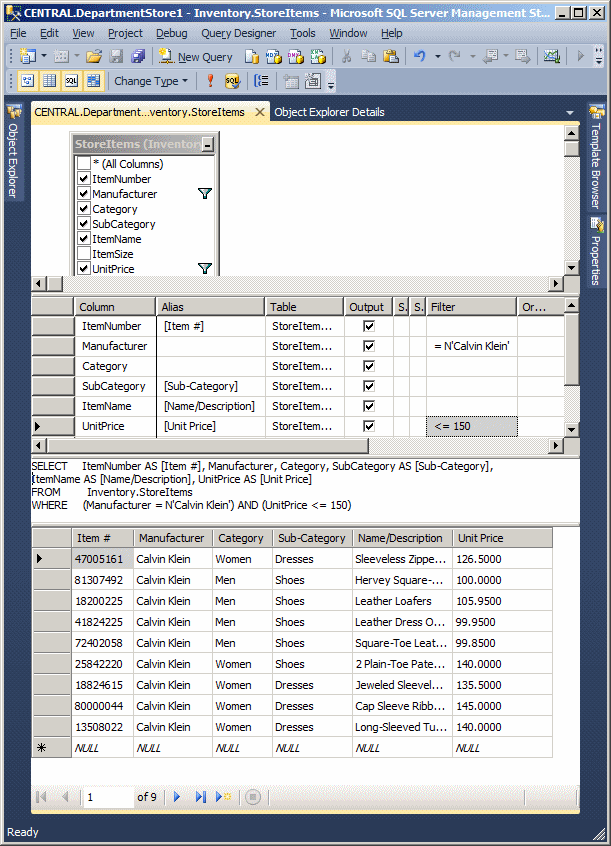Click the Copy icon
The height and width of the screenshot is (846, 611).
coord(369,57)
